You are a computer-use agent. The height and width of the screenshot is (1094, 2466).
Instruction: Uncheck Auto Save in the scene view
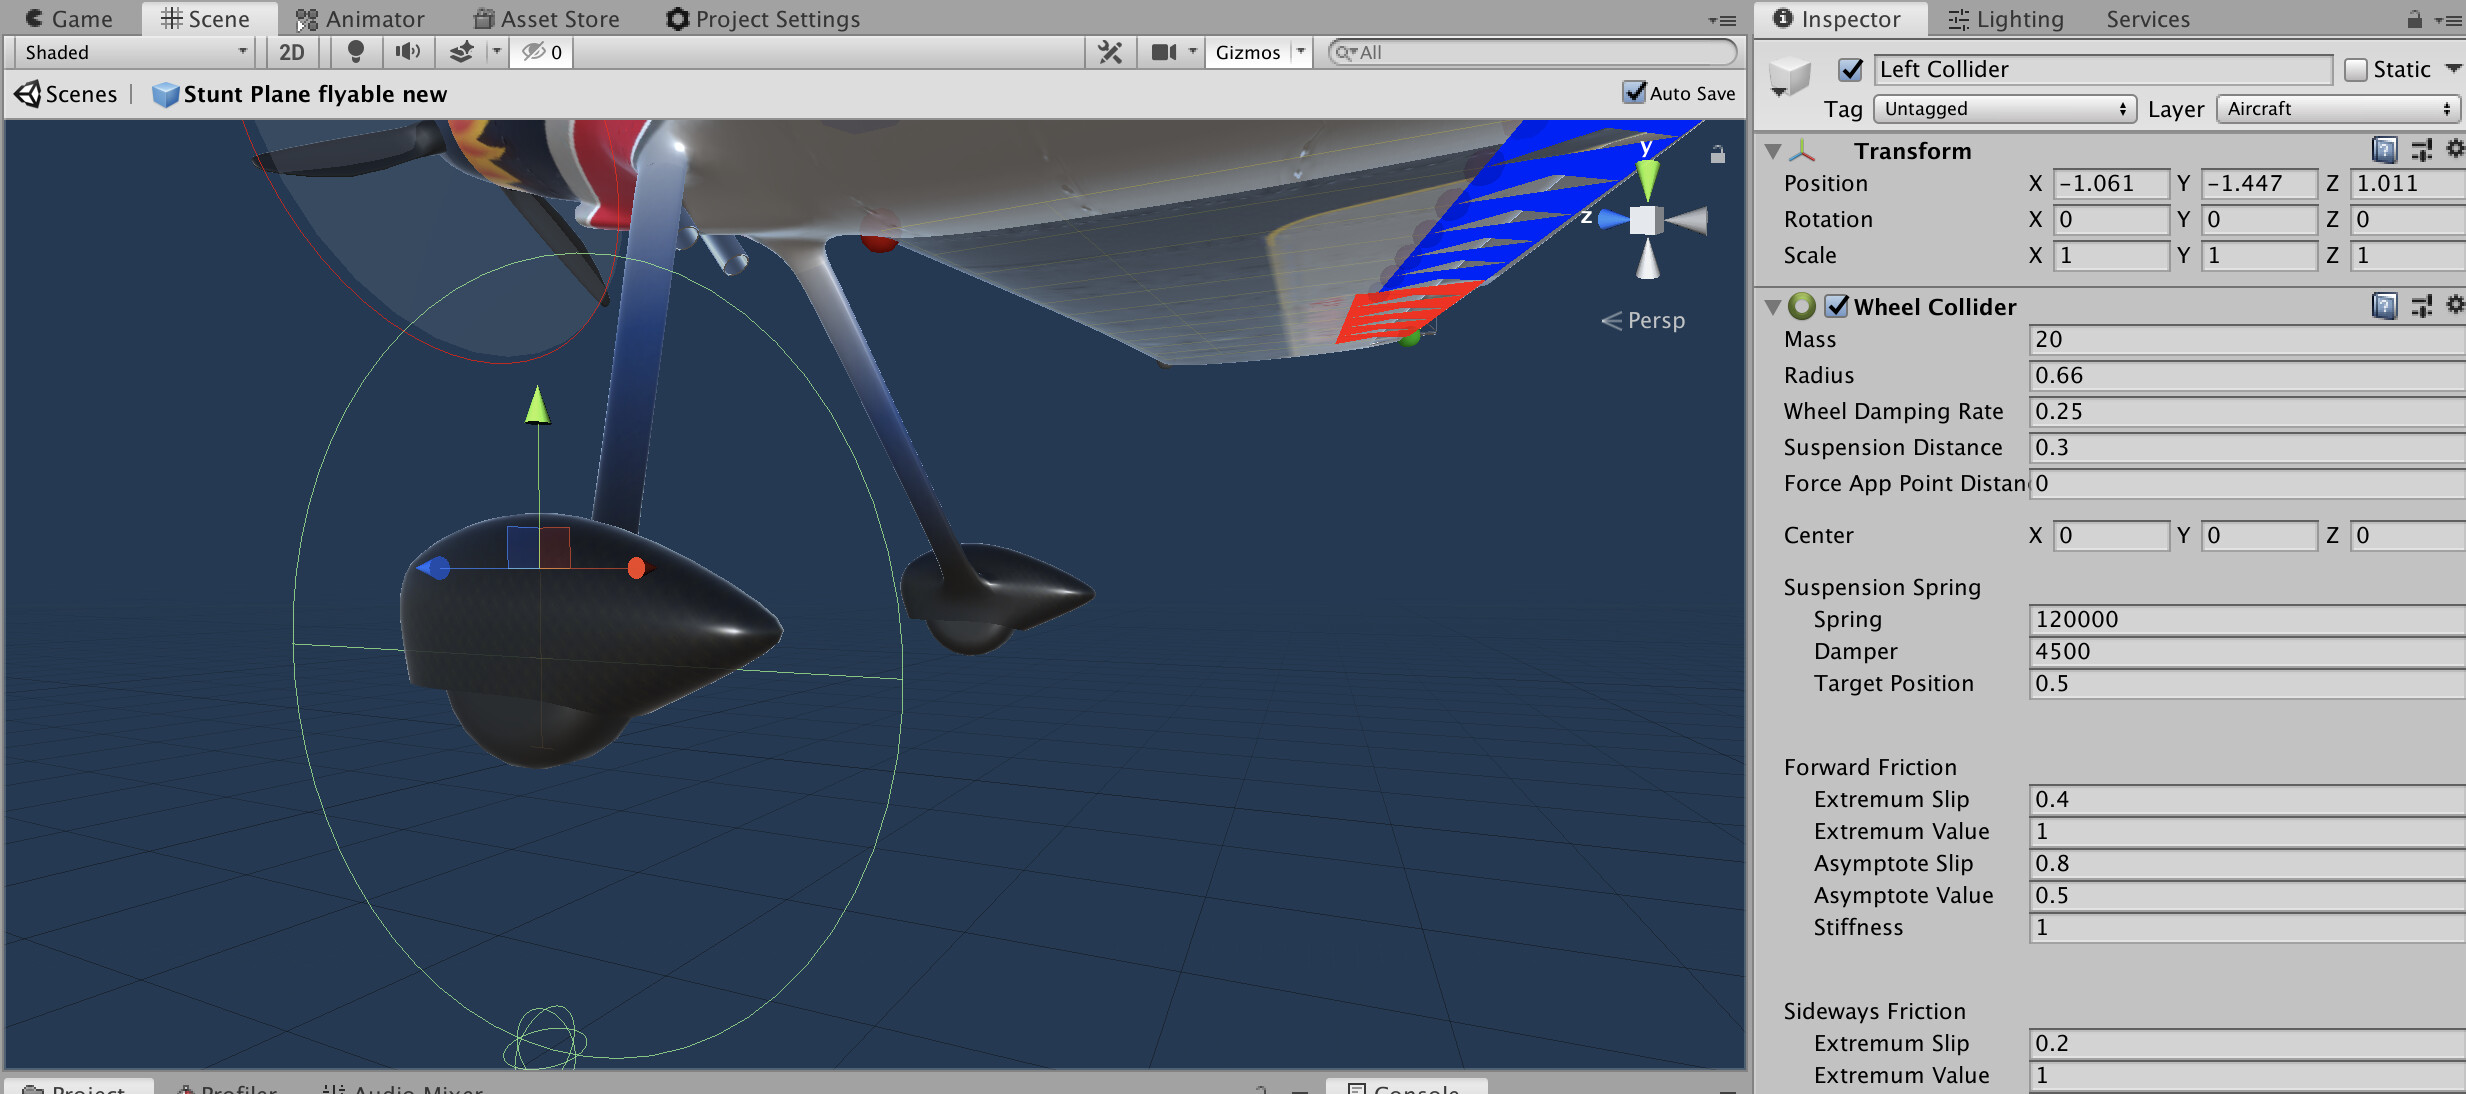(x=1636, y=93)
